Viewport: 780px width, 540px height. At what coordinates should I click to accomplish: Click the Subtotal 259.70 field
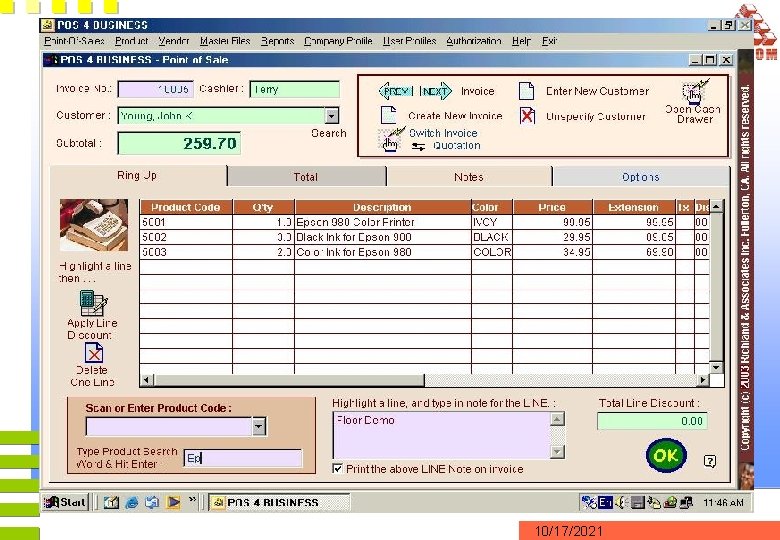179,144
